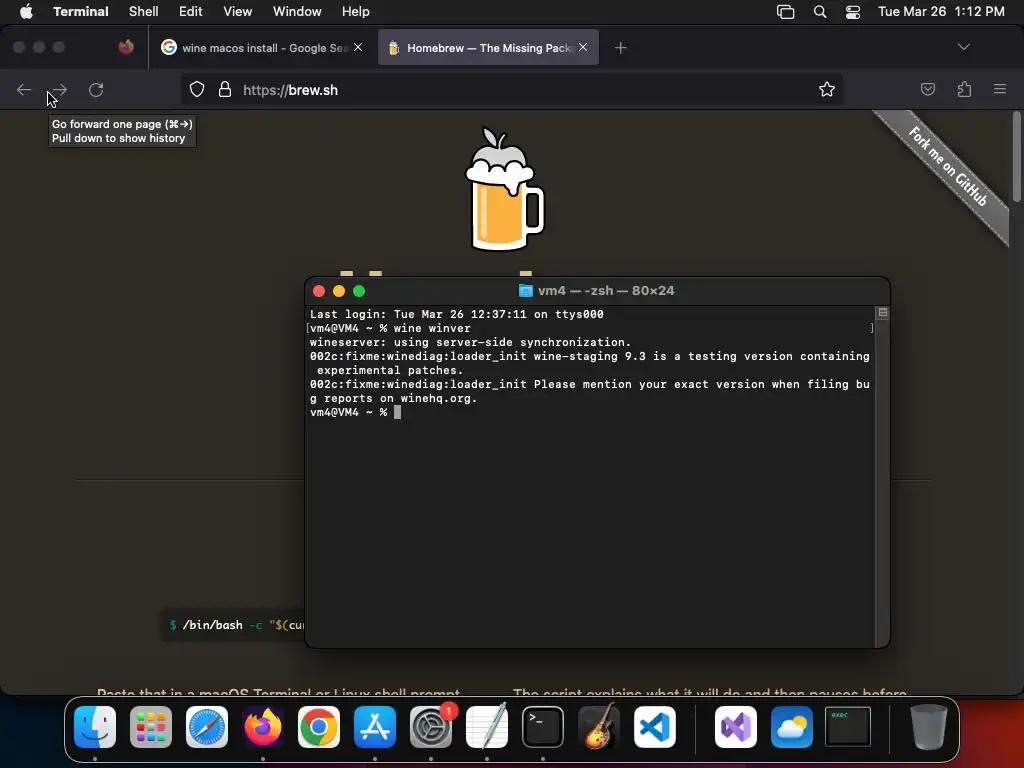Open the Weather app from the Dock
Screen dimensions: 1024x768
792,727
